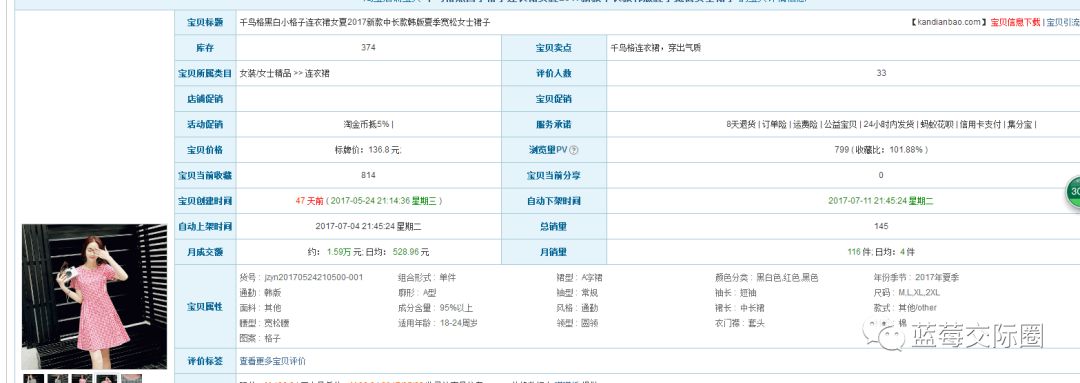This screenshot has height=383, width=1080.
Task: Click the daily average amount 528.96
Action: [405, 252]
